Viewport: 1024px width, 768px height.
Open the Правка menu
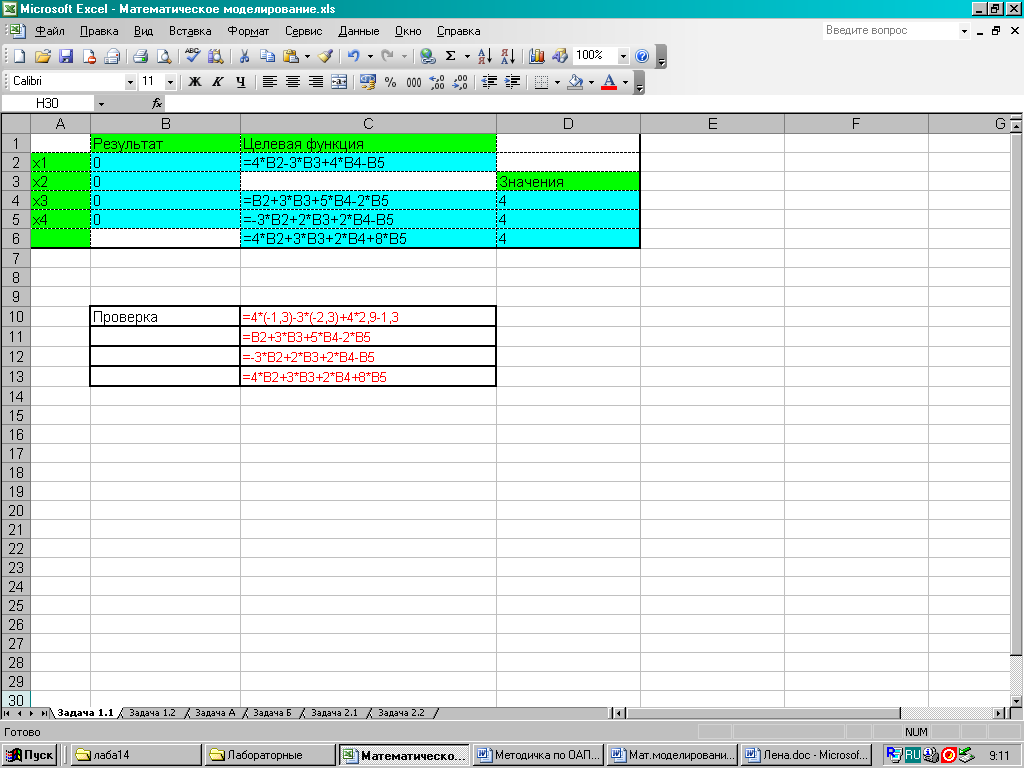(x=99, y=31)
